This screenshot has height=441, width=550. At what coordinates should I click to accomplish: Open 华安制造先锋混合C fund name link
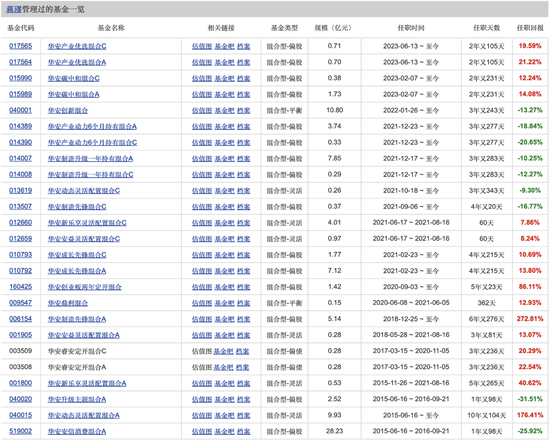77,207
